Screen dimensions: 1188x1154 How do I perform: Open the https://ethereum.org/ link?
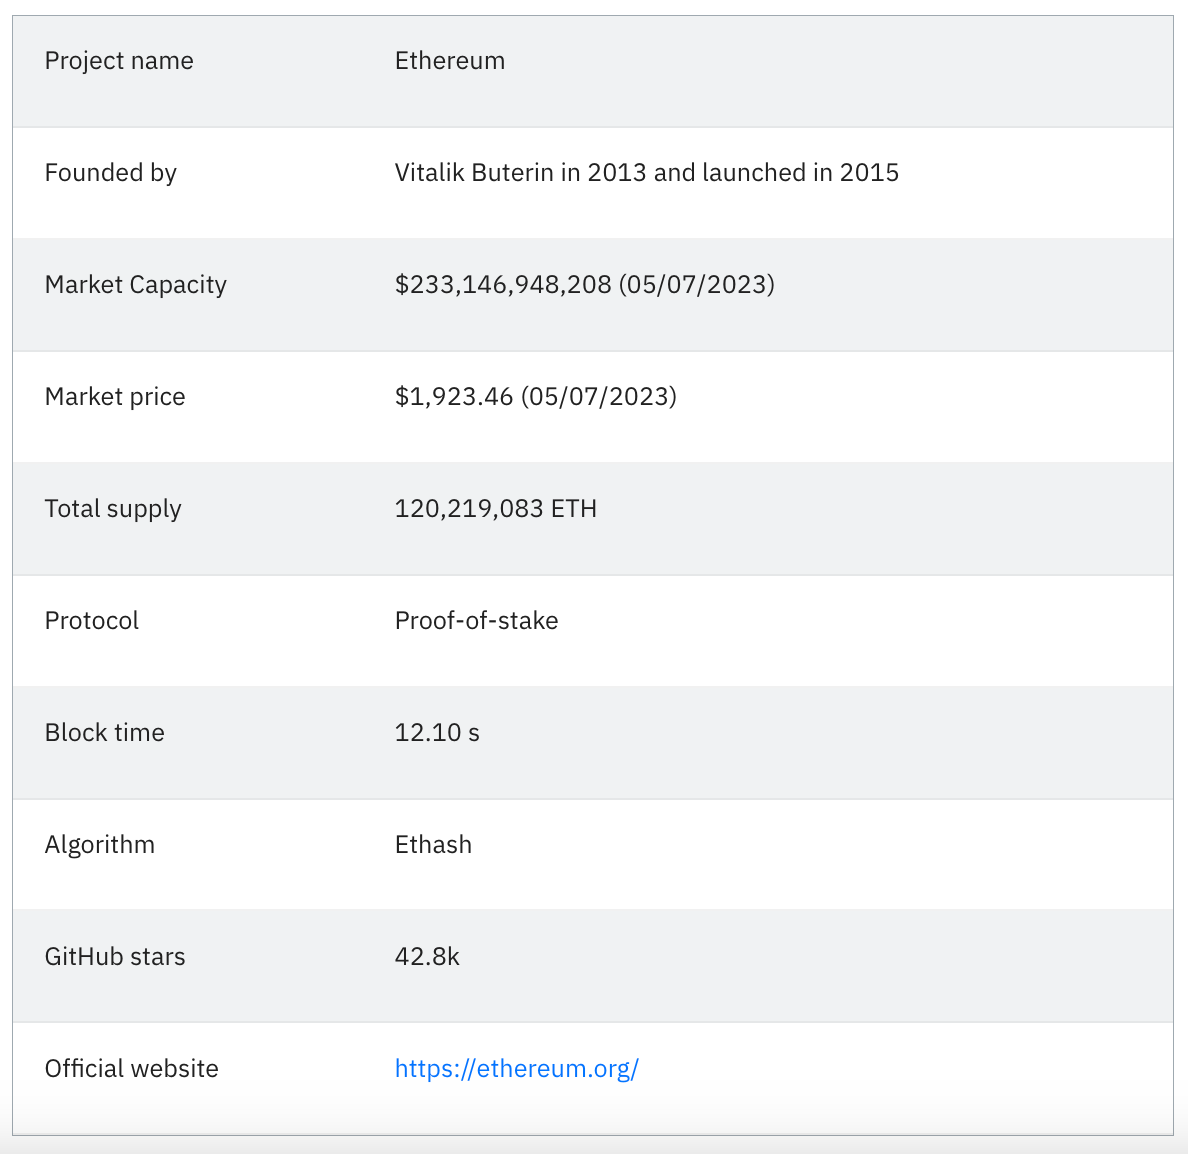(517, 1068)
